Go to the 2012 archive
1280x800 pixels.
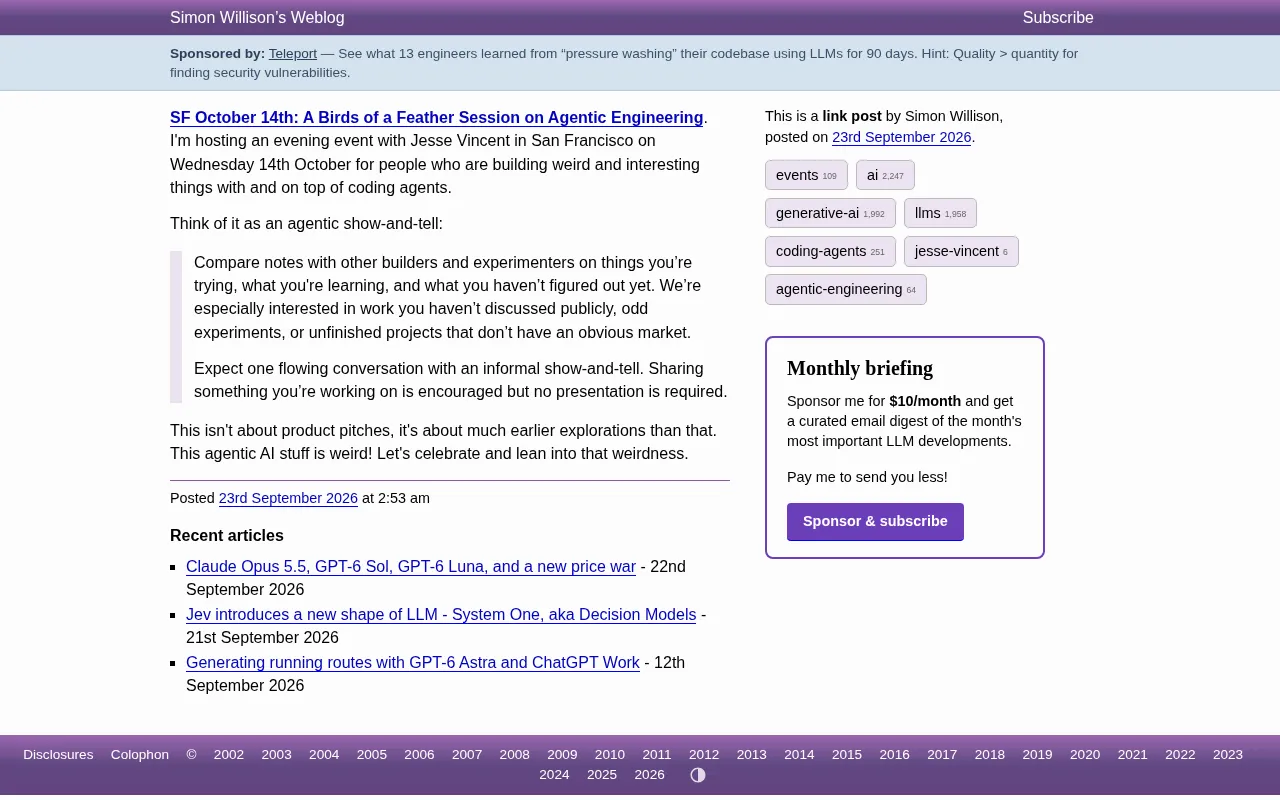pyautogui.click(x=704, y=755)
